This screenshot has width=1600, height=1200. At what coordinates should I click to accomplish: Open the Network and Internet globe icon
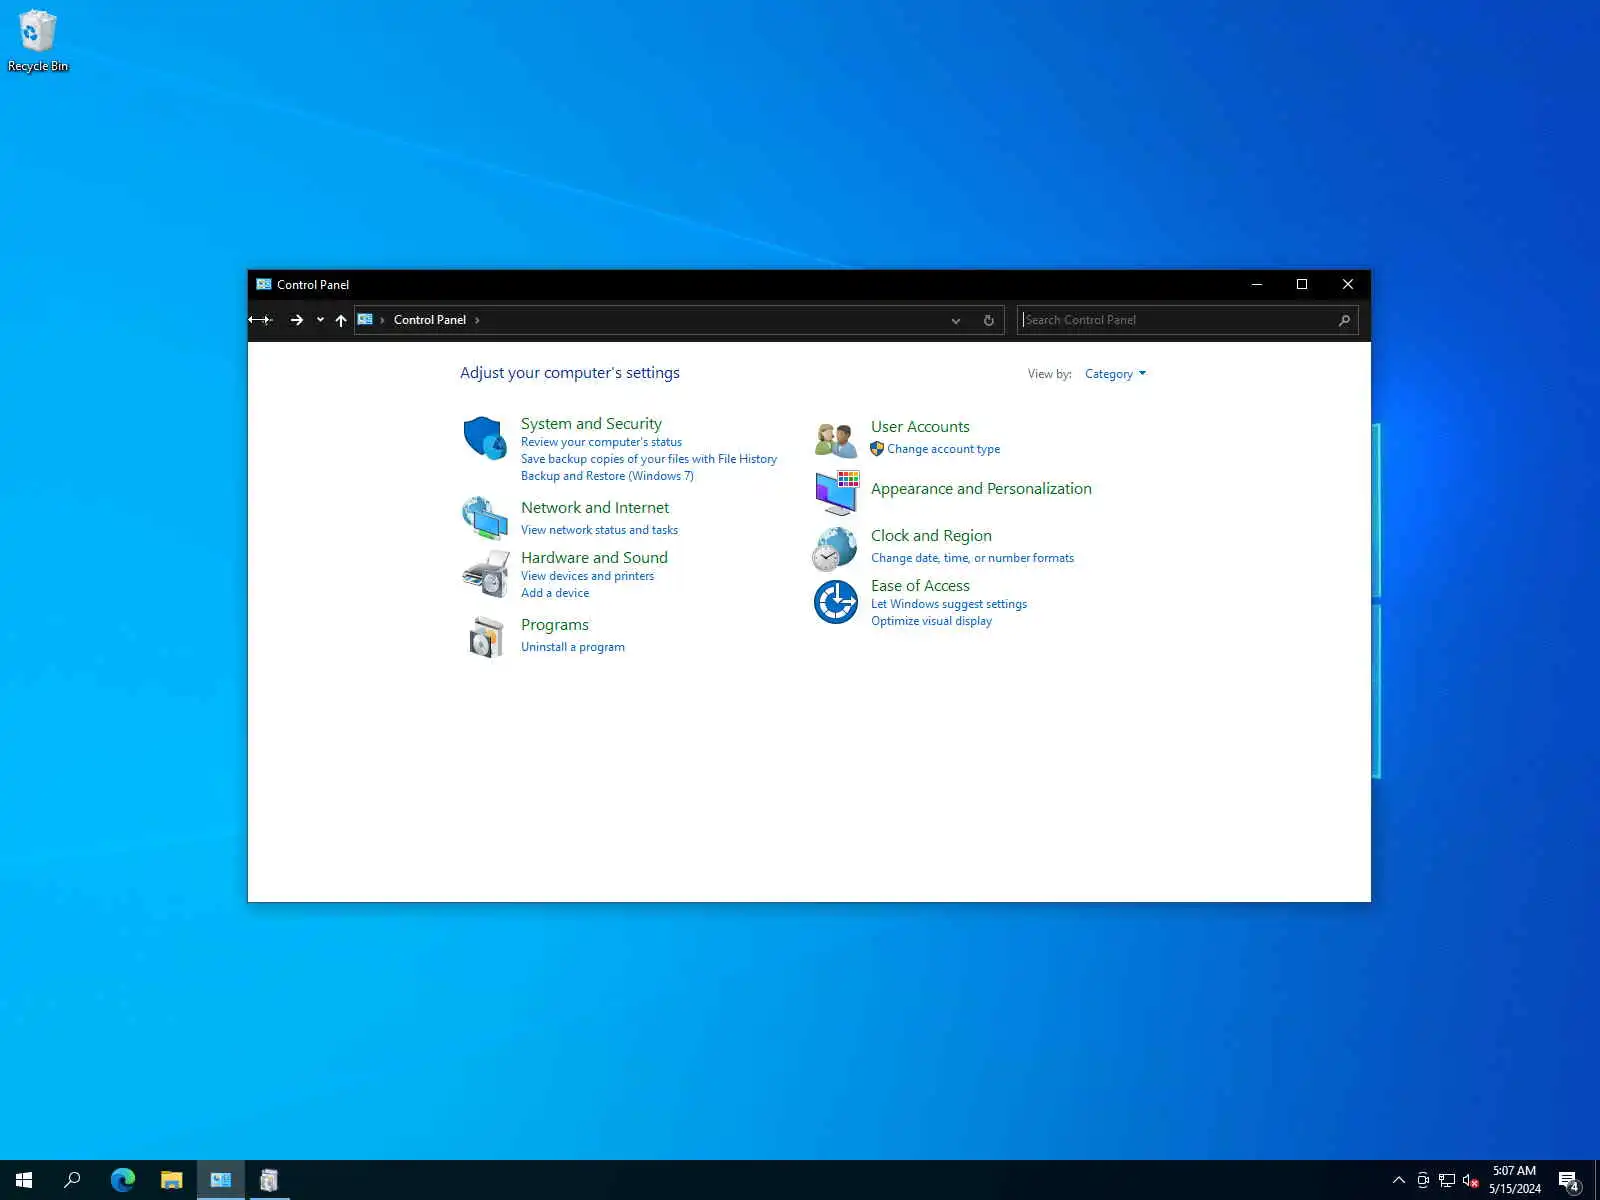(x=485, y=518)
